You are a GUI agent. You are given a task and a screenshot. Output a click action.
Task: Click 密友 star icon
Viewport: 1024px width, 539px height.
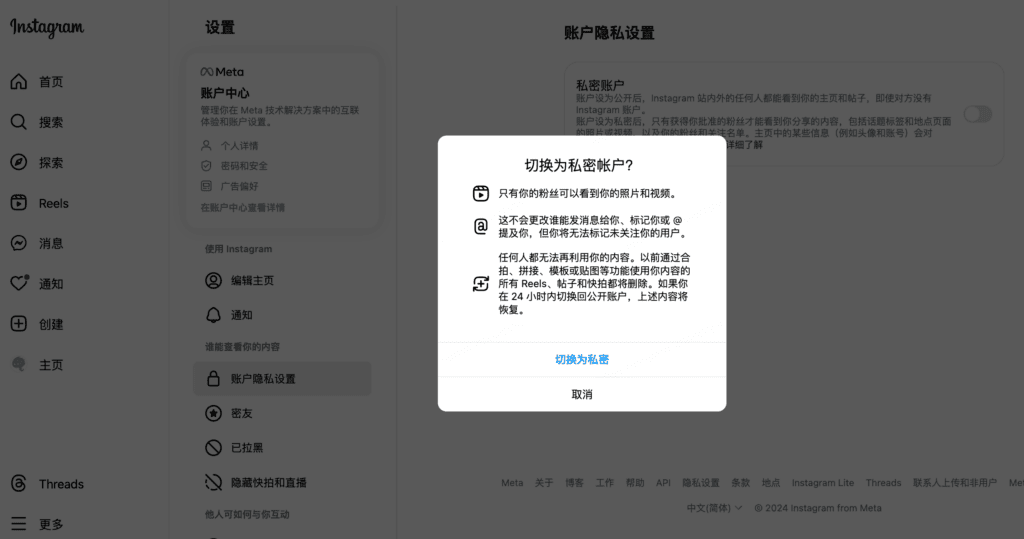coord(214,414)
